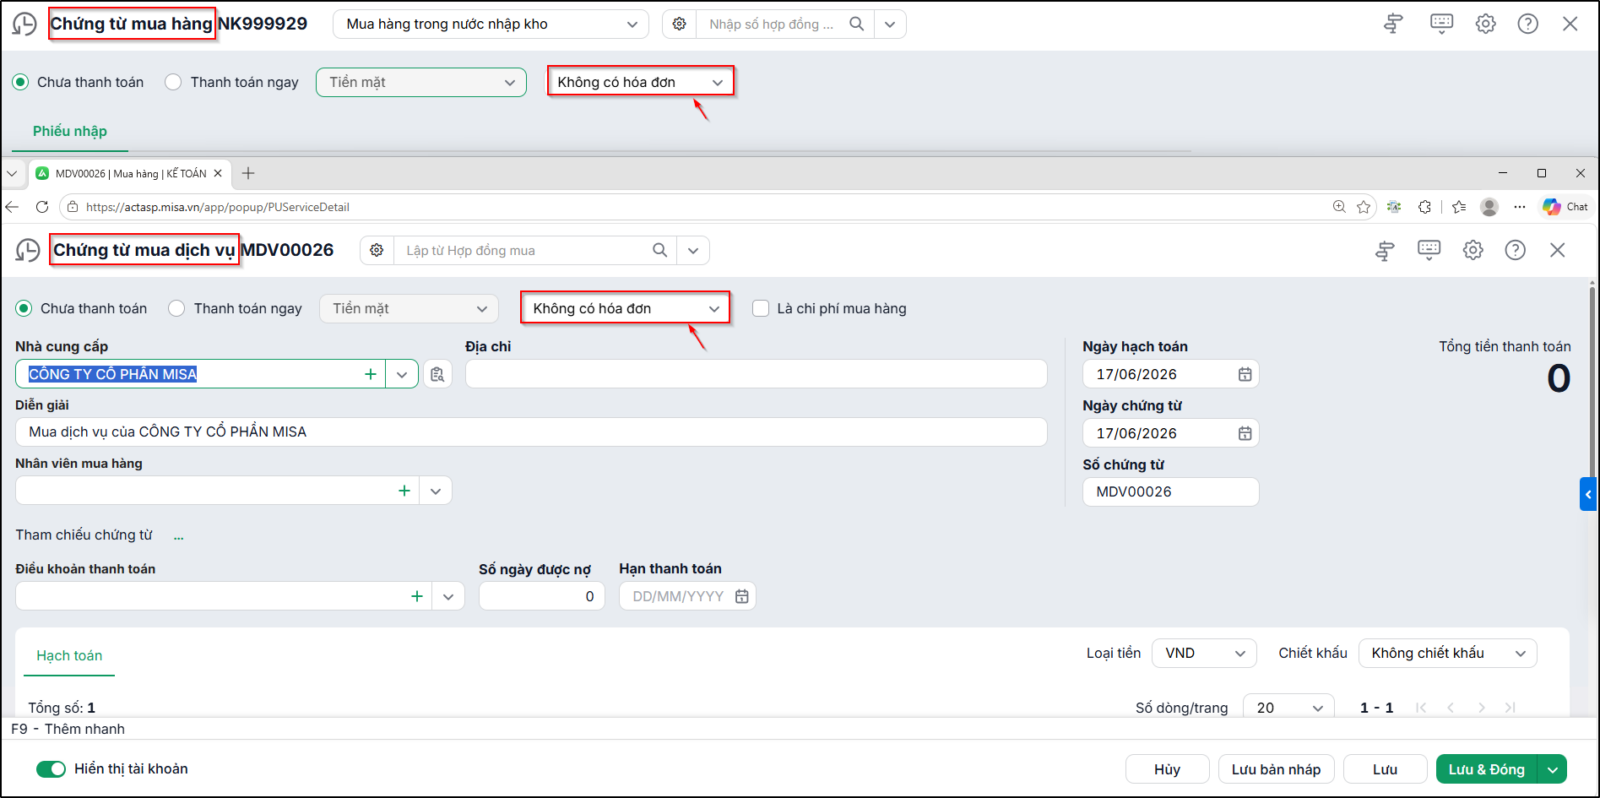Select MDV00026 Mua hàng browser tab
The width and height of the screenshot is (1600, 798).
tap(130, 173)
